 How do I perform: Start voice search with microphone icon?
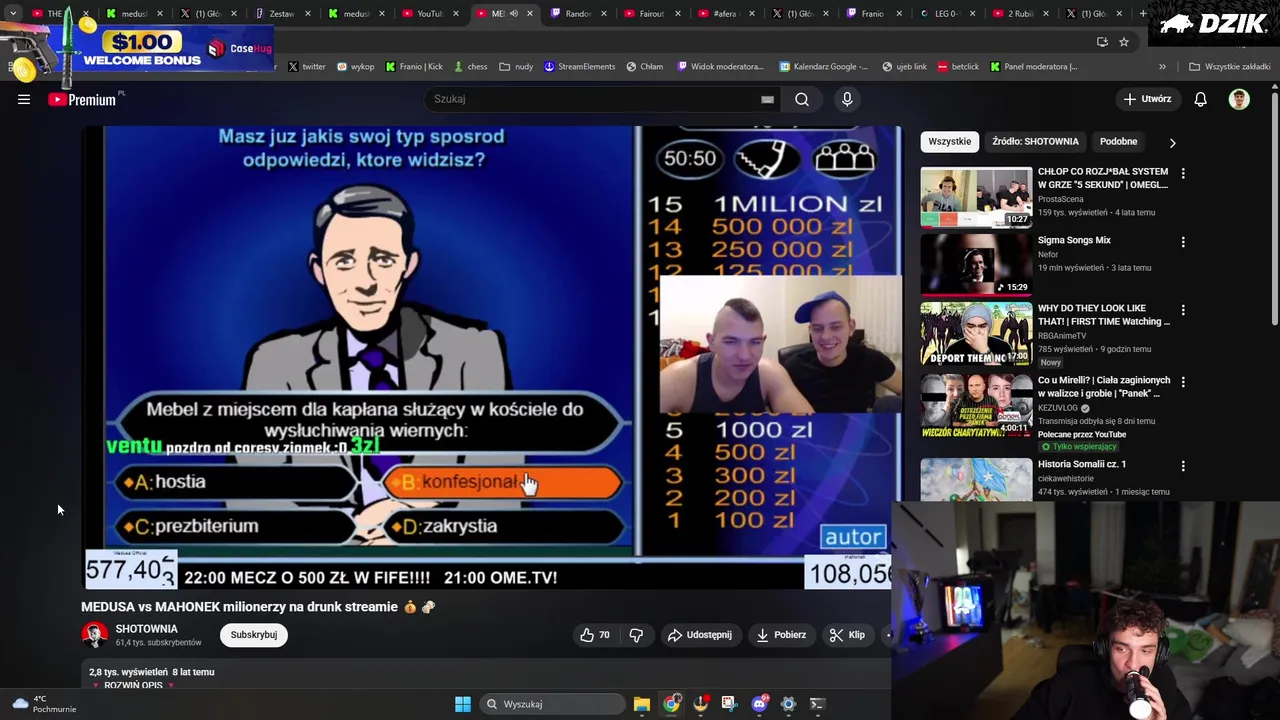tap(847, 99)
